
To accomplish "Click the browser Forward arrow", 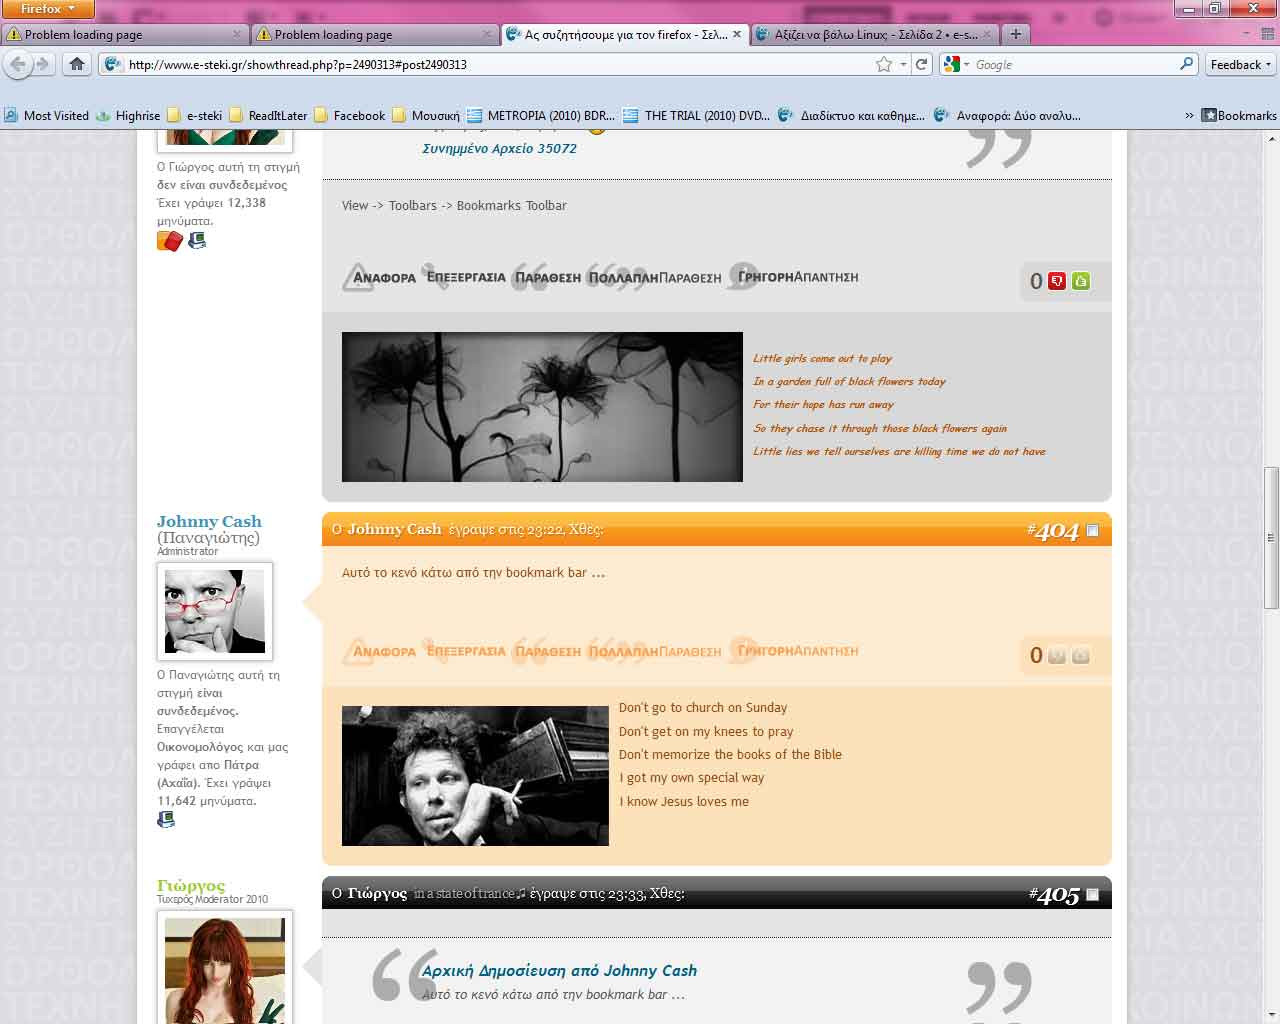I will point(42,64).
